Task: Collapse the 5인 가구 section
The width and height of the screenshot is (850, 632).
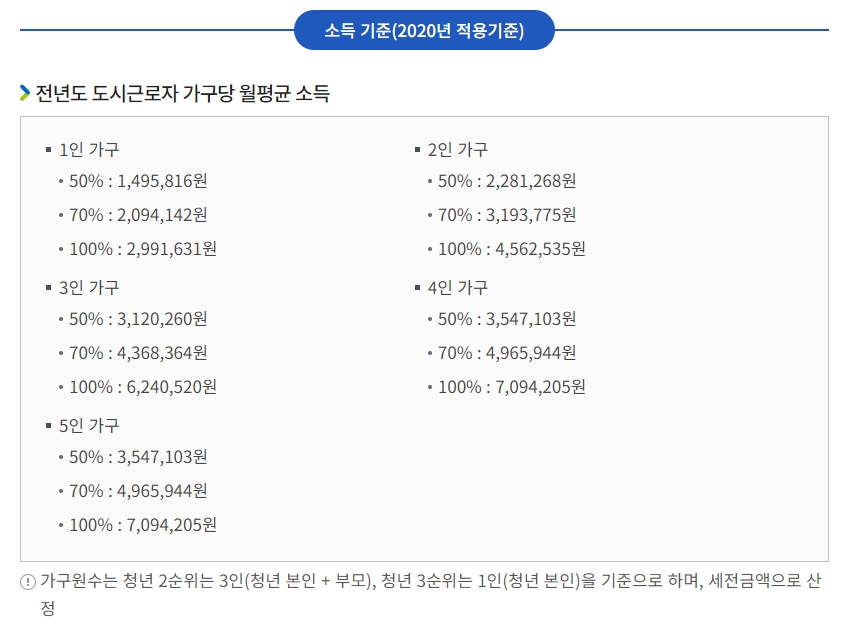Action: (87, 425)
